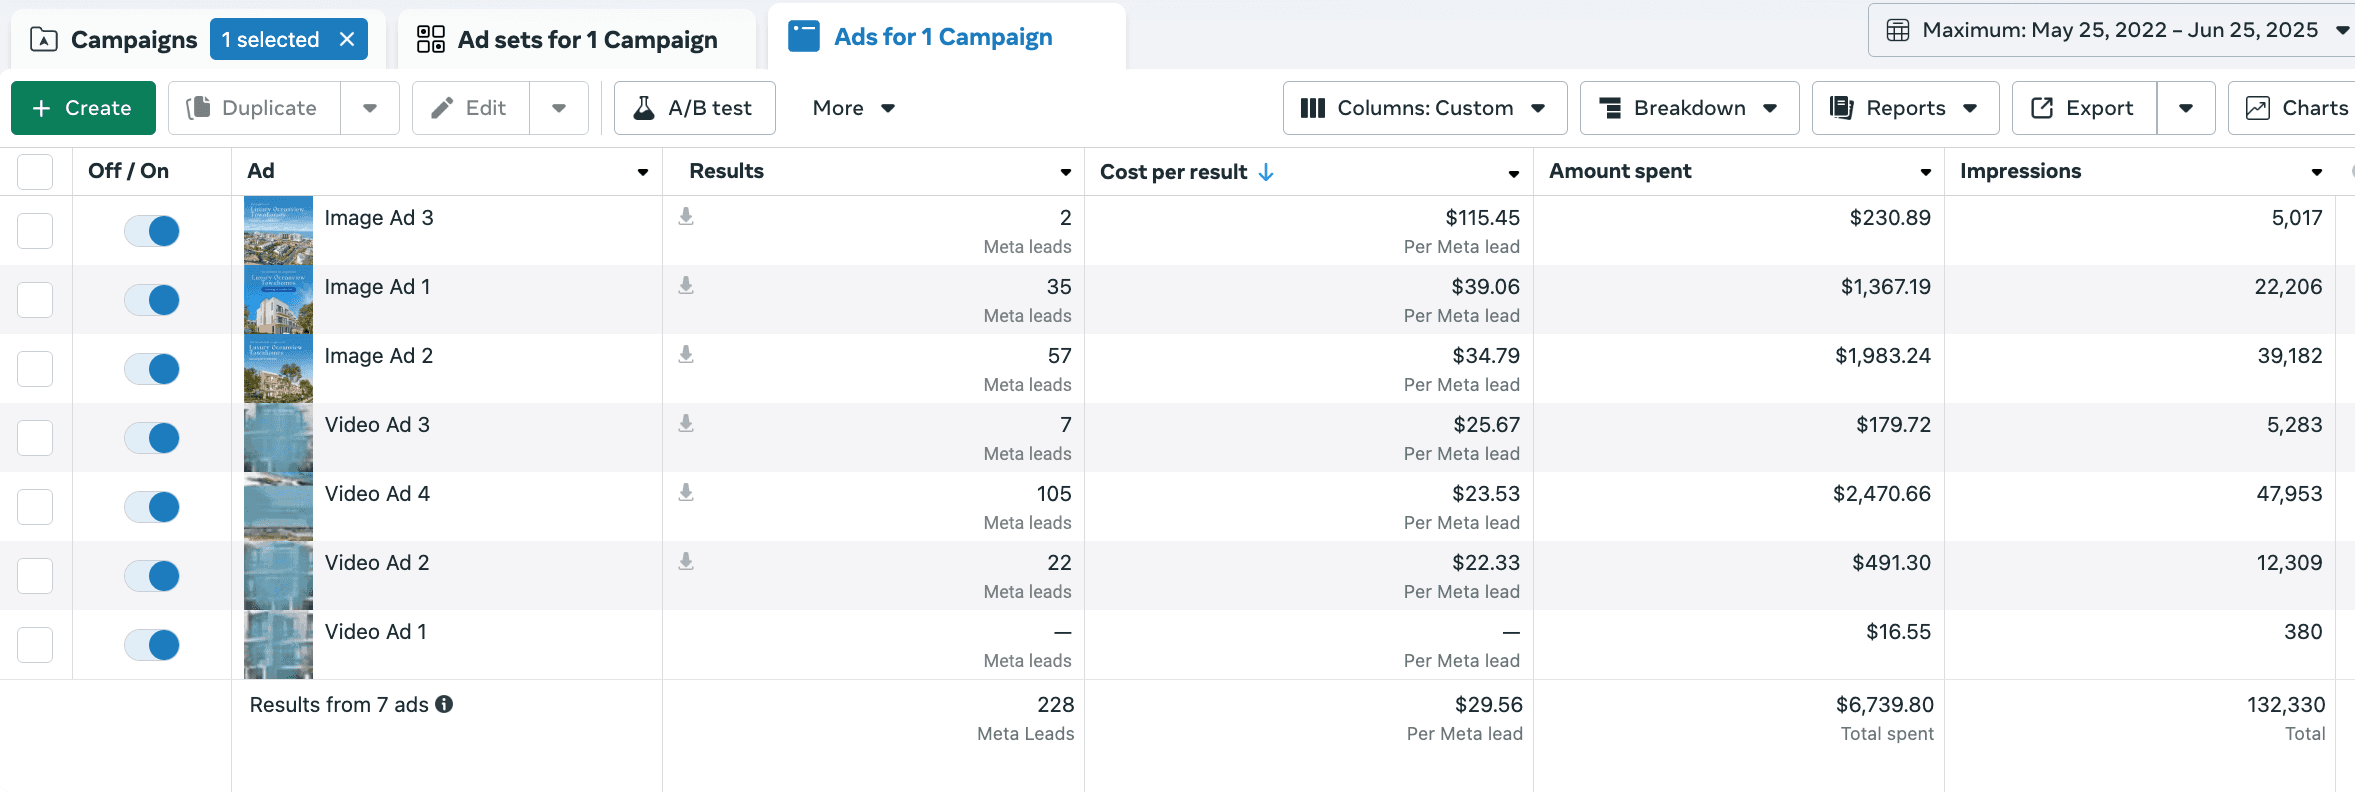
Task: Tick the select-all header checkbox
Action: 35,172
